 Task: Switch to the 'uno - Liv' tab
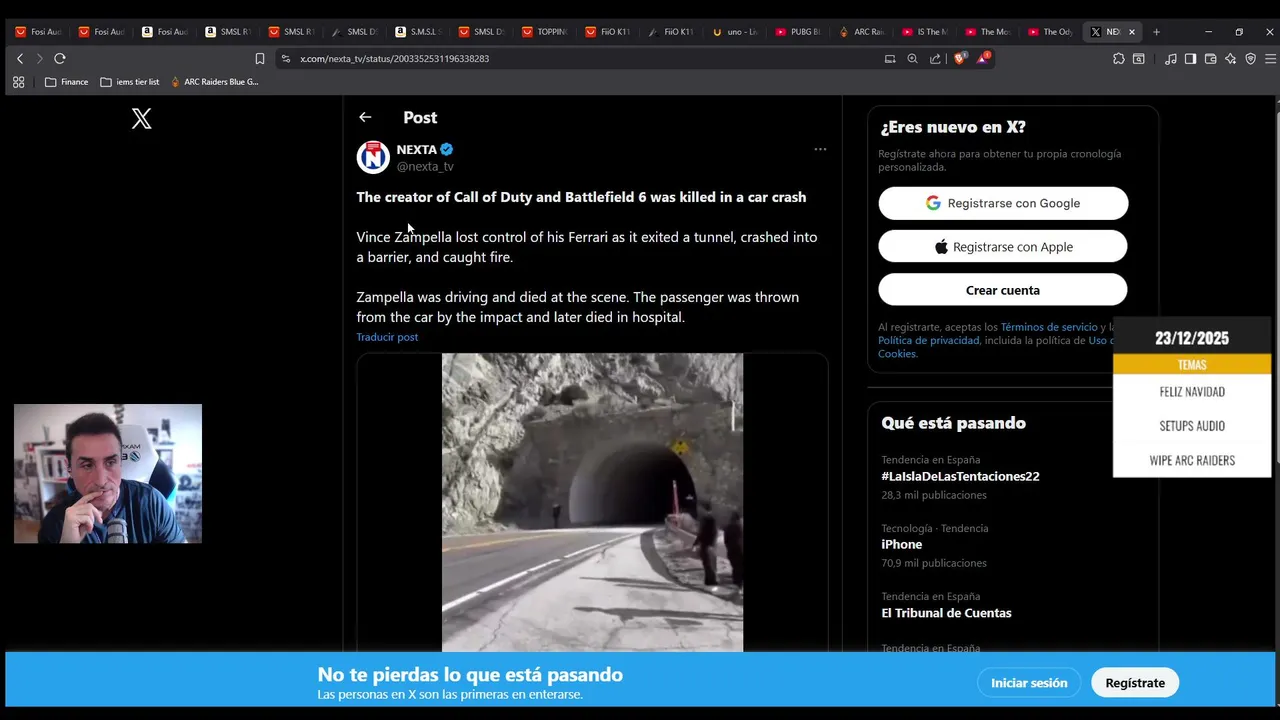735,32
